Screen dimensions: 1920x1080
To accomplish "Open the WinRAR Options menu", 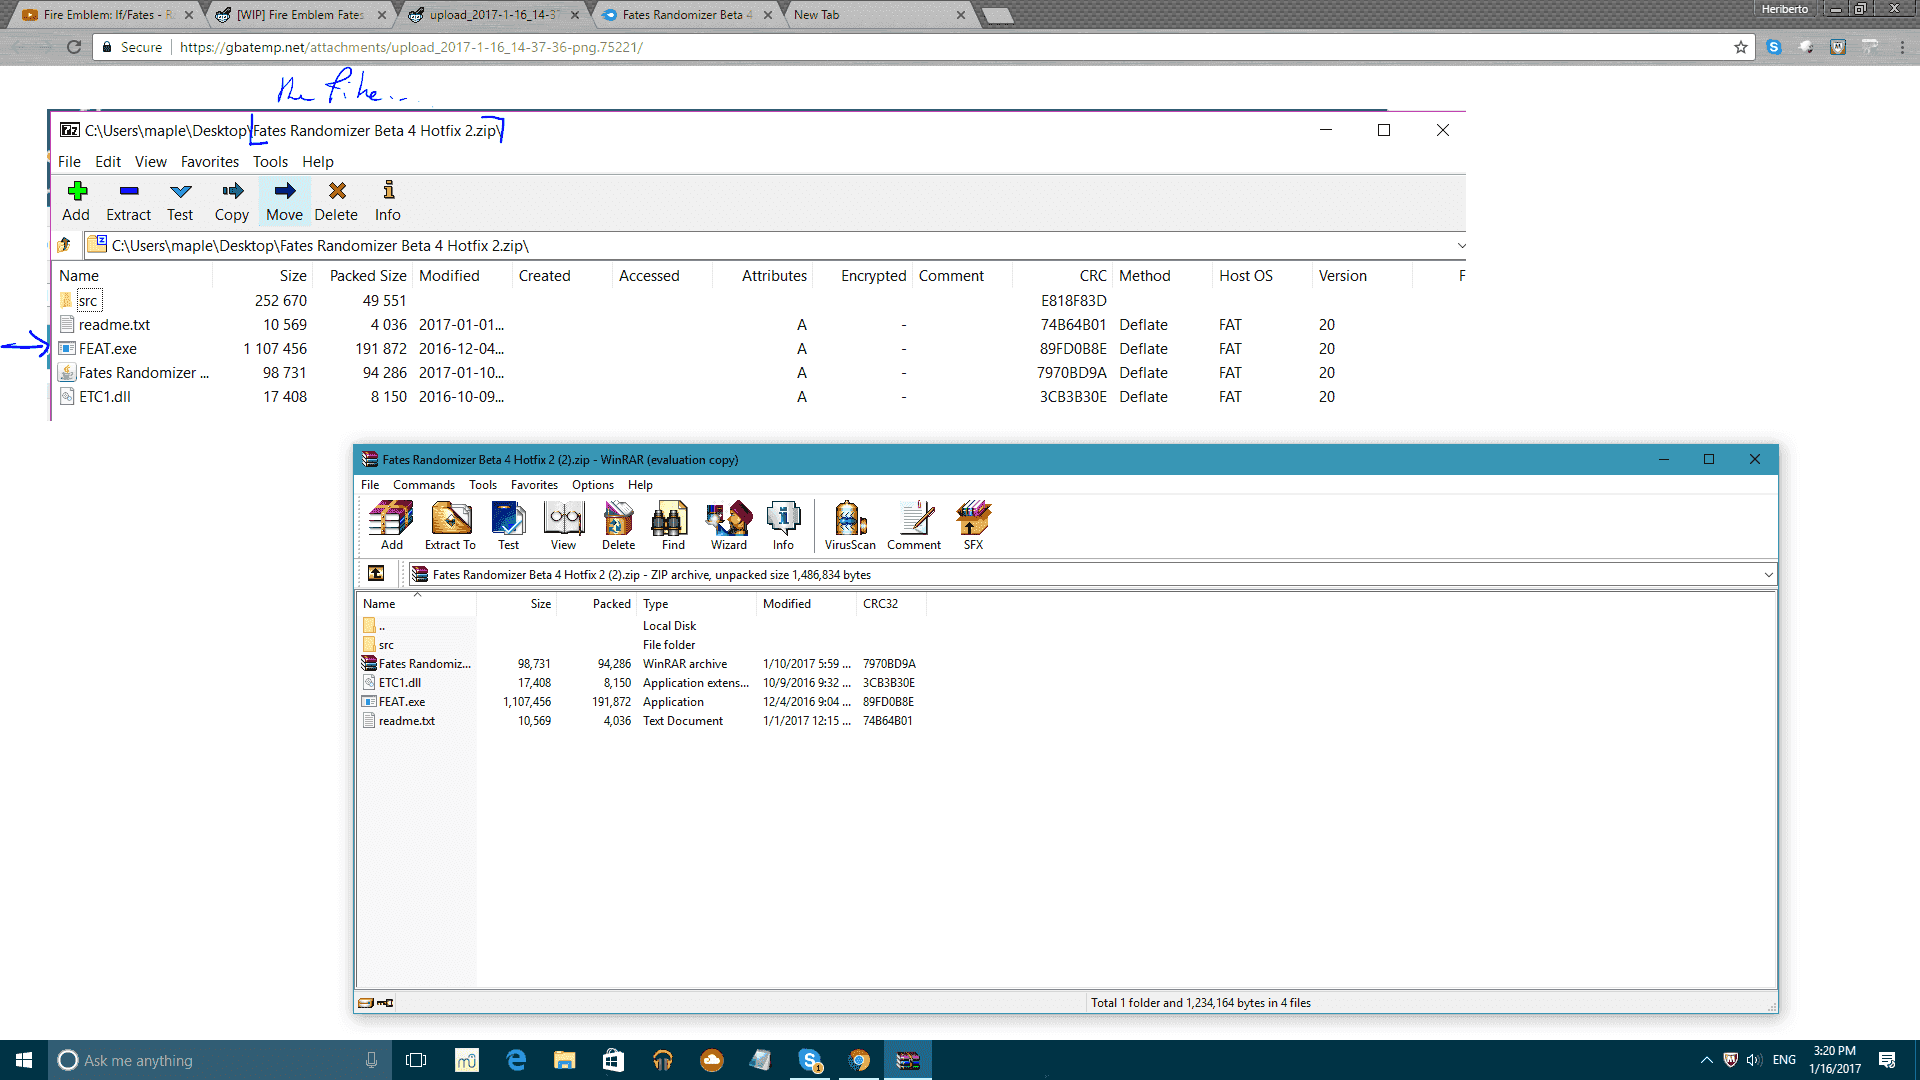I will [593, 485].
